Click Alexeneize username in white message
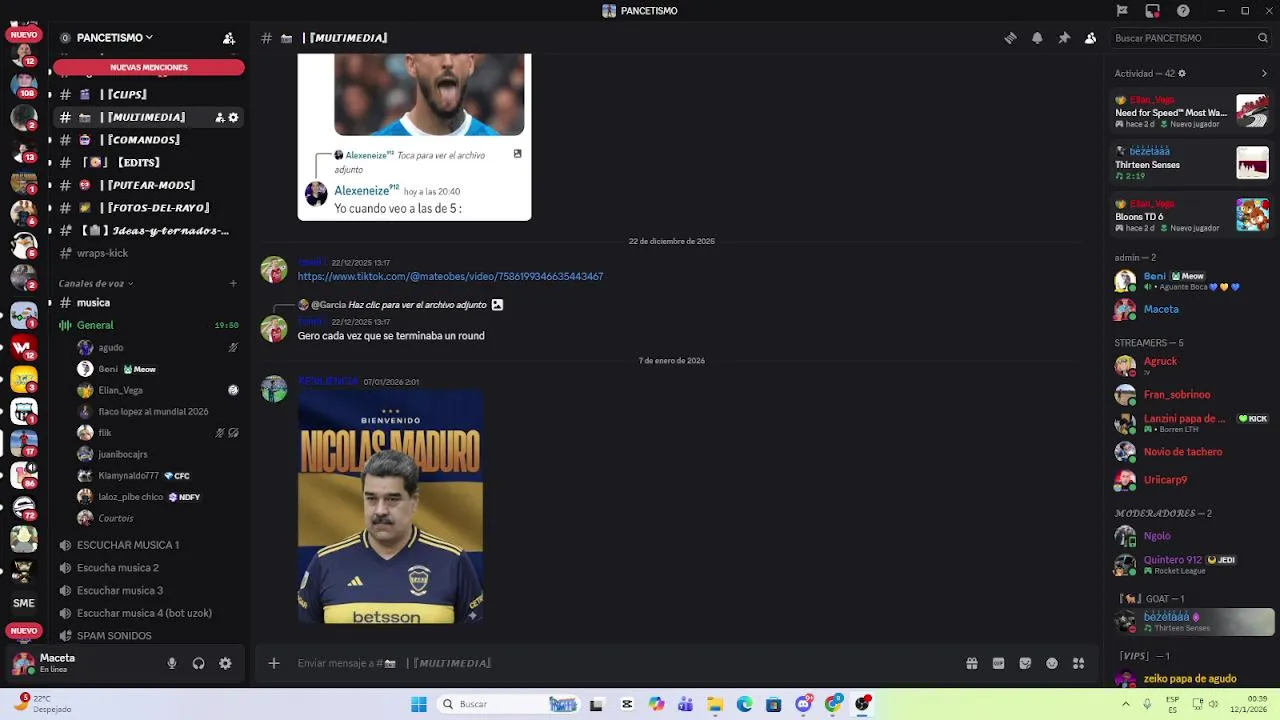The height and width of the screenshot is (720, 1280). click(361, 191)
